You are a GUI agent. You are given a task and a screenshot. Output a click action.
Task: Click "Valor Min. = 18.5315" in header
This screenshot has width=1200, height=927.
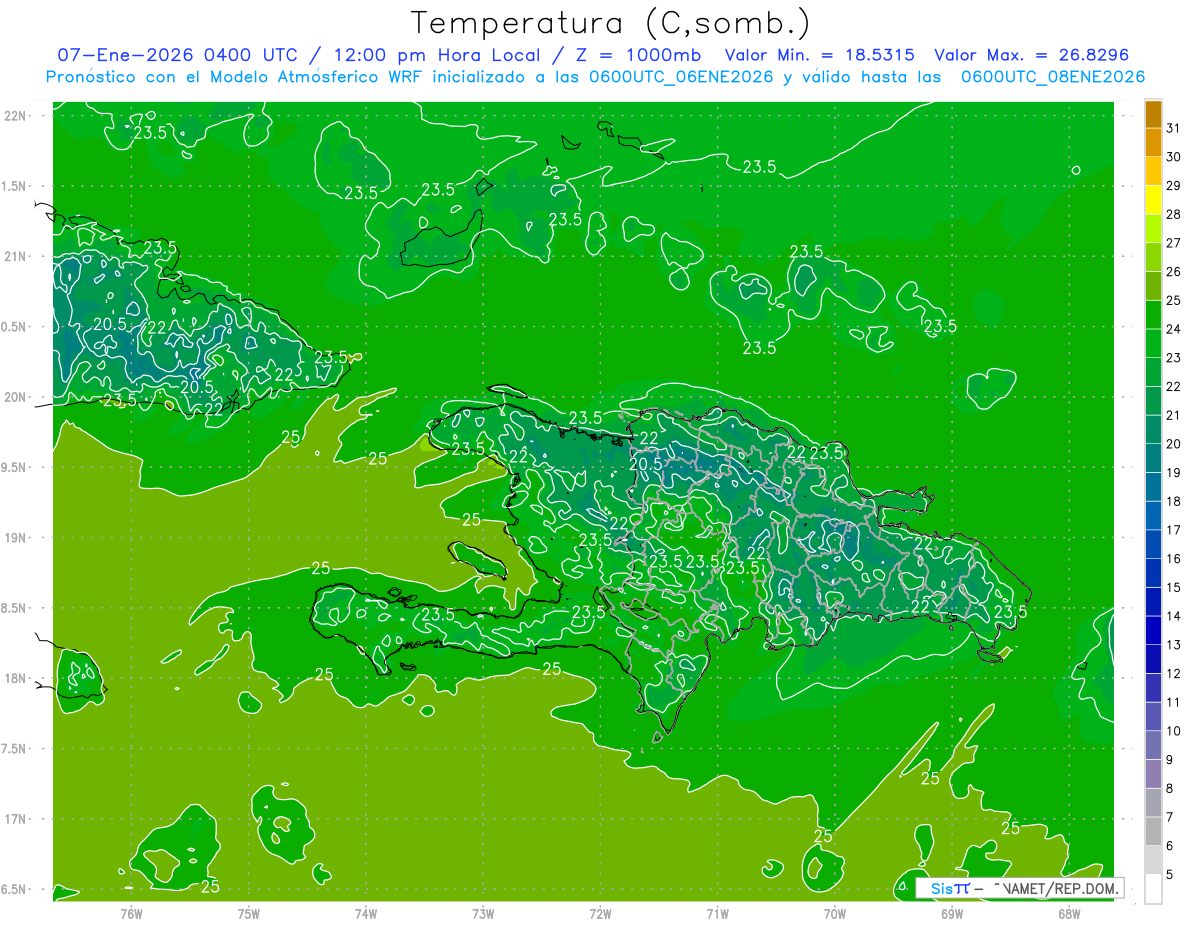819,55
